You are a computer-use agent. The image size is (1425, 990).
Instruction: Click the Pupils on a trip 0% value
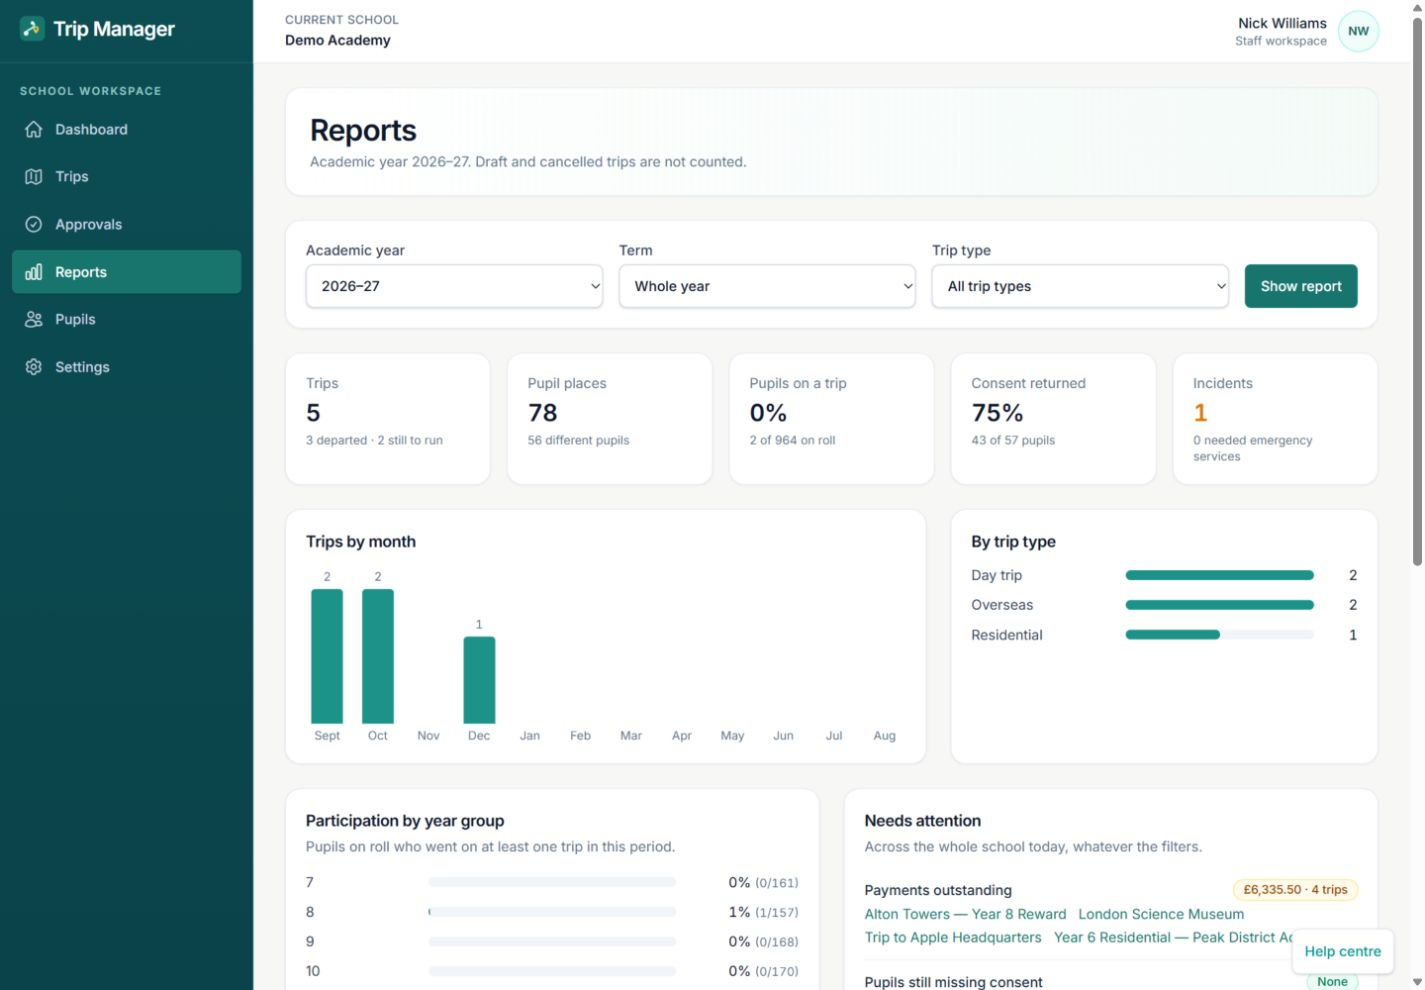click(768, 413)
